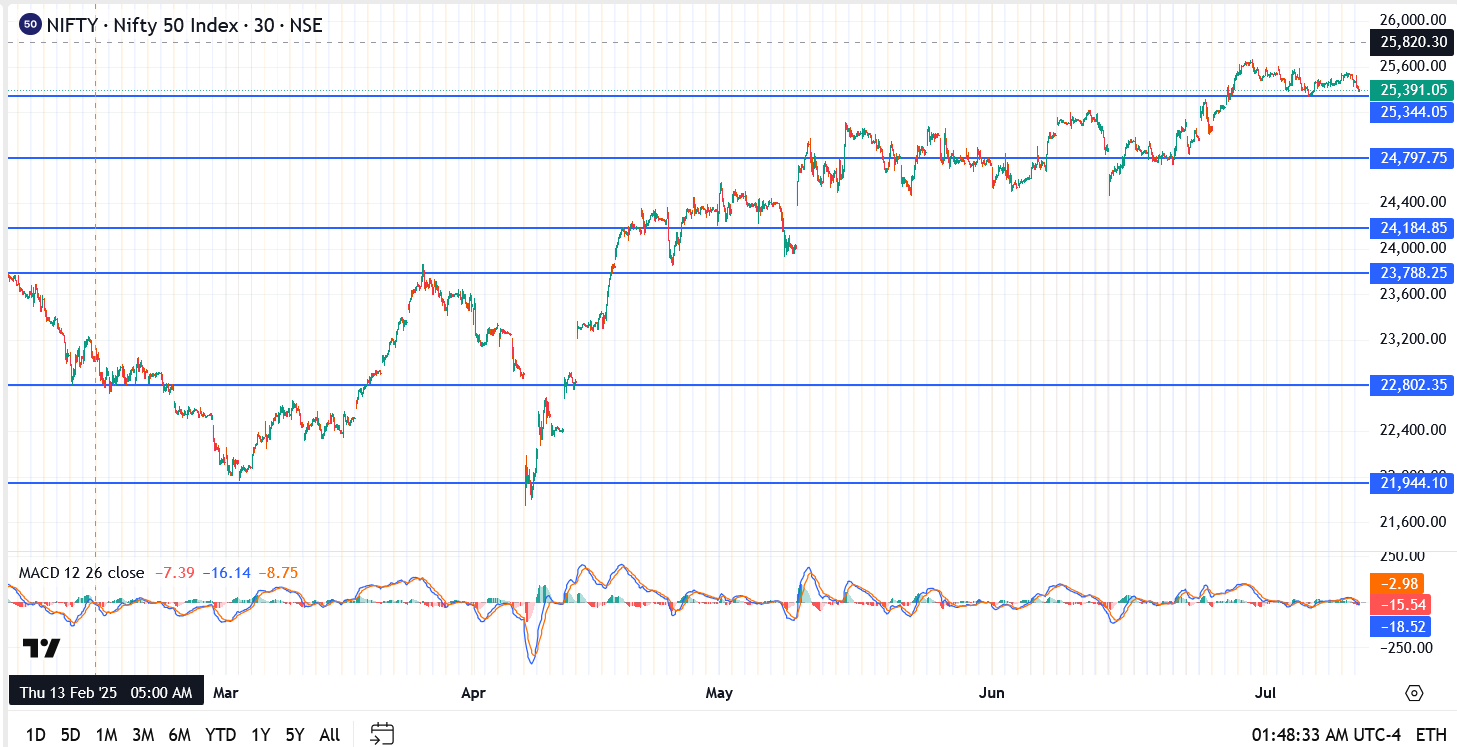Viewport: 1457px width, 747px height.
Task: Select the MACD 12 26 close legend
Action: (82, 573)
